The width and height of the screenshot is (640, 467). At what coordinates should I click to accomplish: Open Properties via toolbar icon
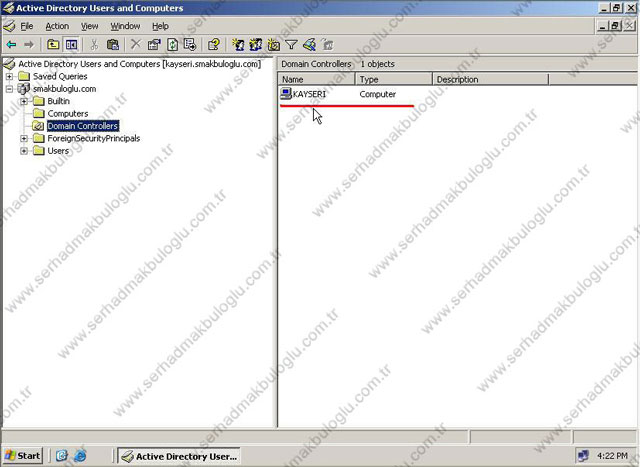coord(154,44)
